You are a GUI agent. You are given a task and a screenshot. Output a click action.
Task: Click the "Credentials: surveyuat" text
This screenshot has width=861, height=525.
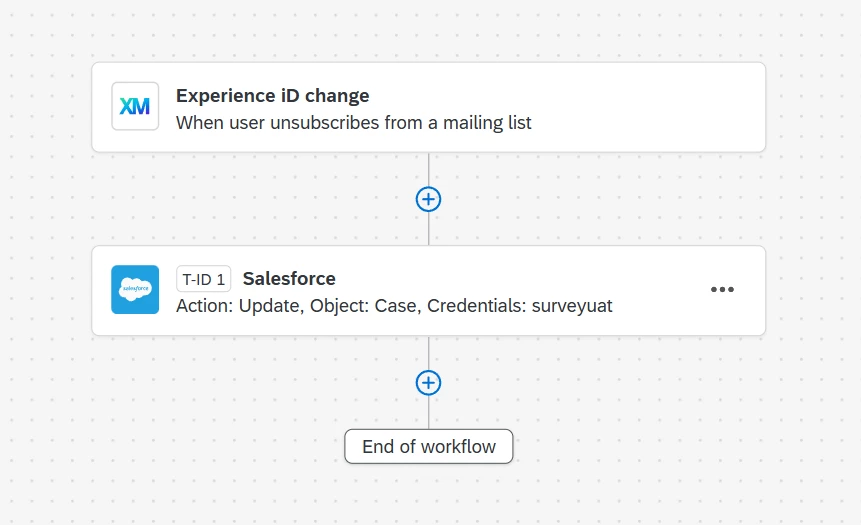point(519,306)
